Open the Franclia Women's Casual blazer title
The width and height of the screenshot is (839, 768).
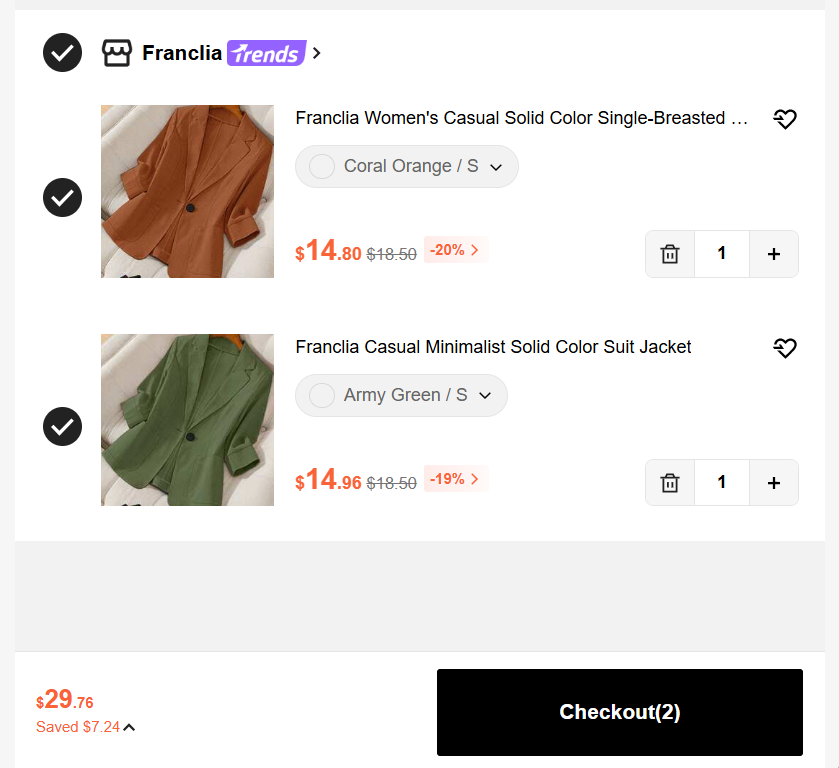(x=521, y=118)
